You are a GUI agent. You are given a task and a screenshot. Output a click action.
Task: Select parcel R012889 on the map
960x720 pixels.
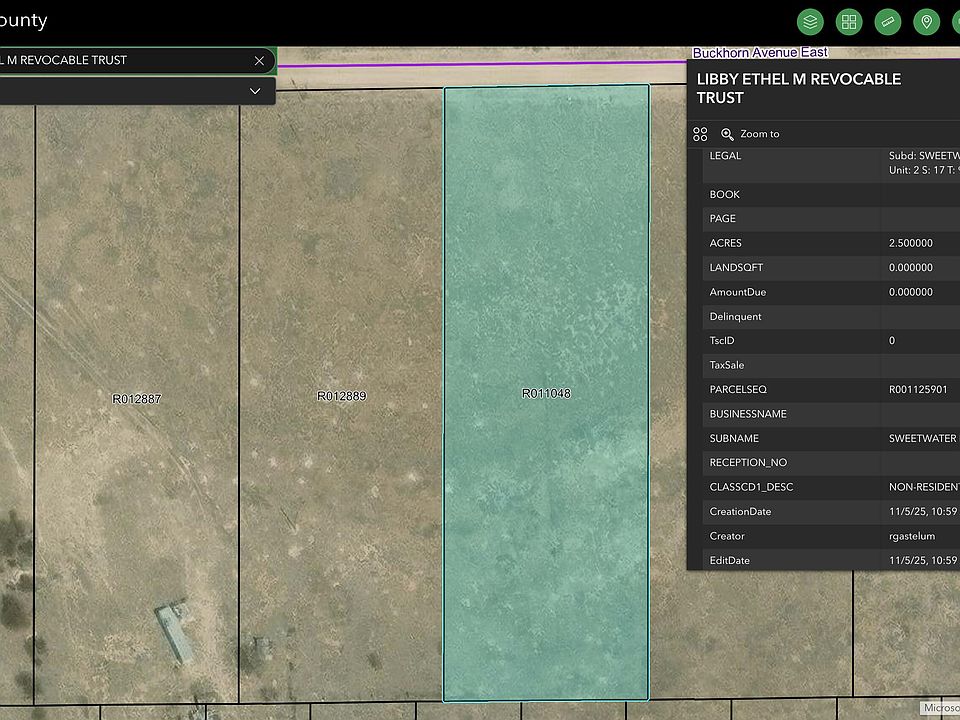[342, 396]
